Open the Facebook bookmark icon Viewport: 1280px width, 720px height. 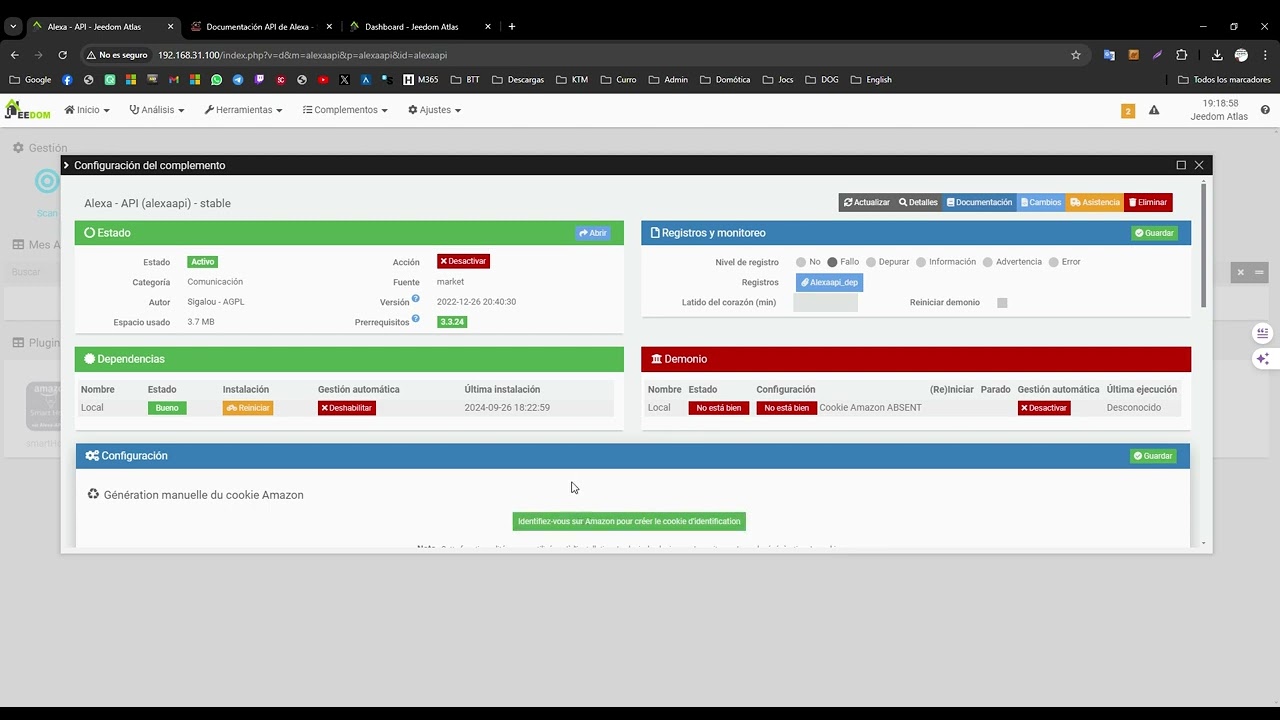pyautogui.click(x=67, y=80)
